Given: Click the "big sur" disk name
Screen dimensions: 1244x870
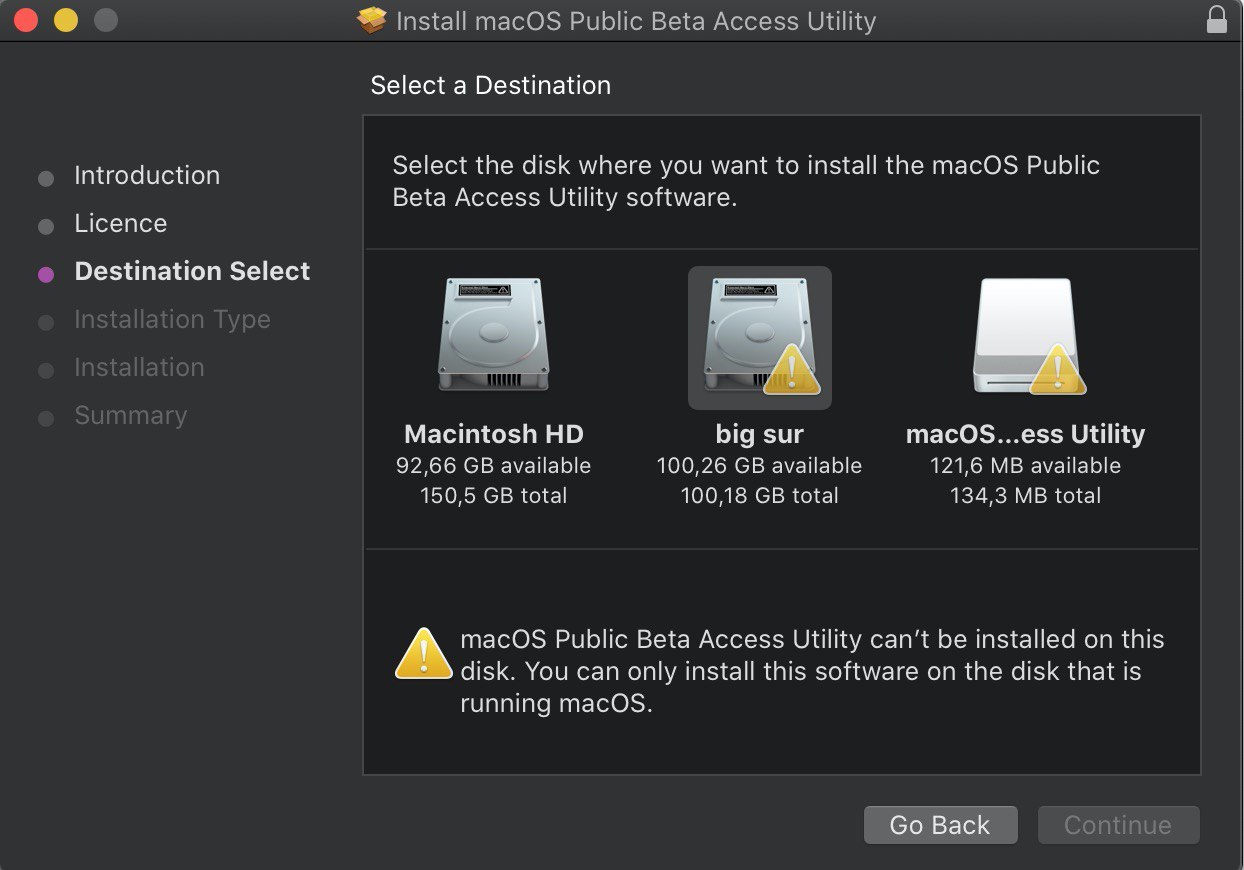Looking at the screenshot, I should click(x=760, y=434).
